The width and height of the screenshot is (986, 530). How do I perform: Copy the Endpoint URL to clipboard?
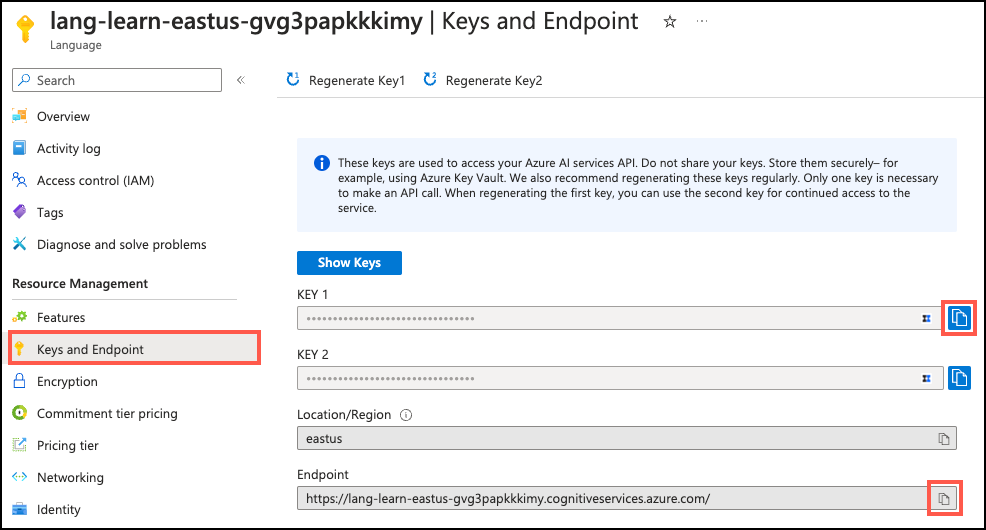943,499
